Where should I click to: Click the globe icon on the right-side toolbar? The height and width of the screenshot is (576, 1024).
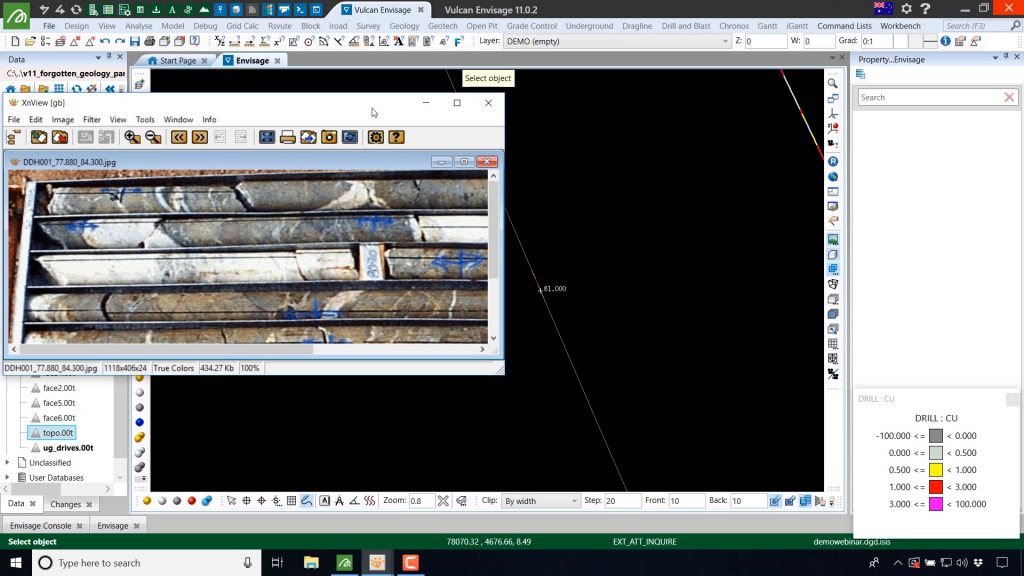(x=832, y=176)
